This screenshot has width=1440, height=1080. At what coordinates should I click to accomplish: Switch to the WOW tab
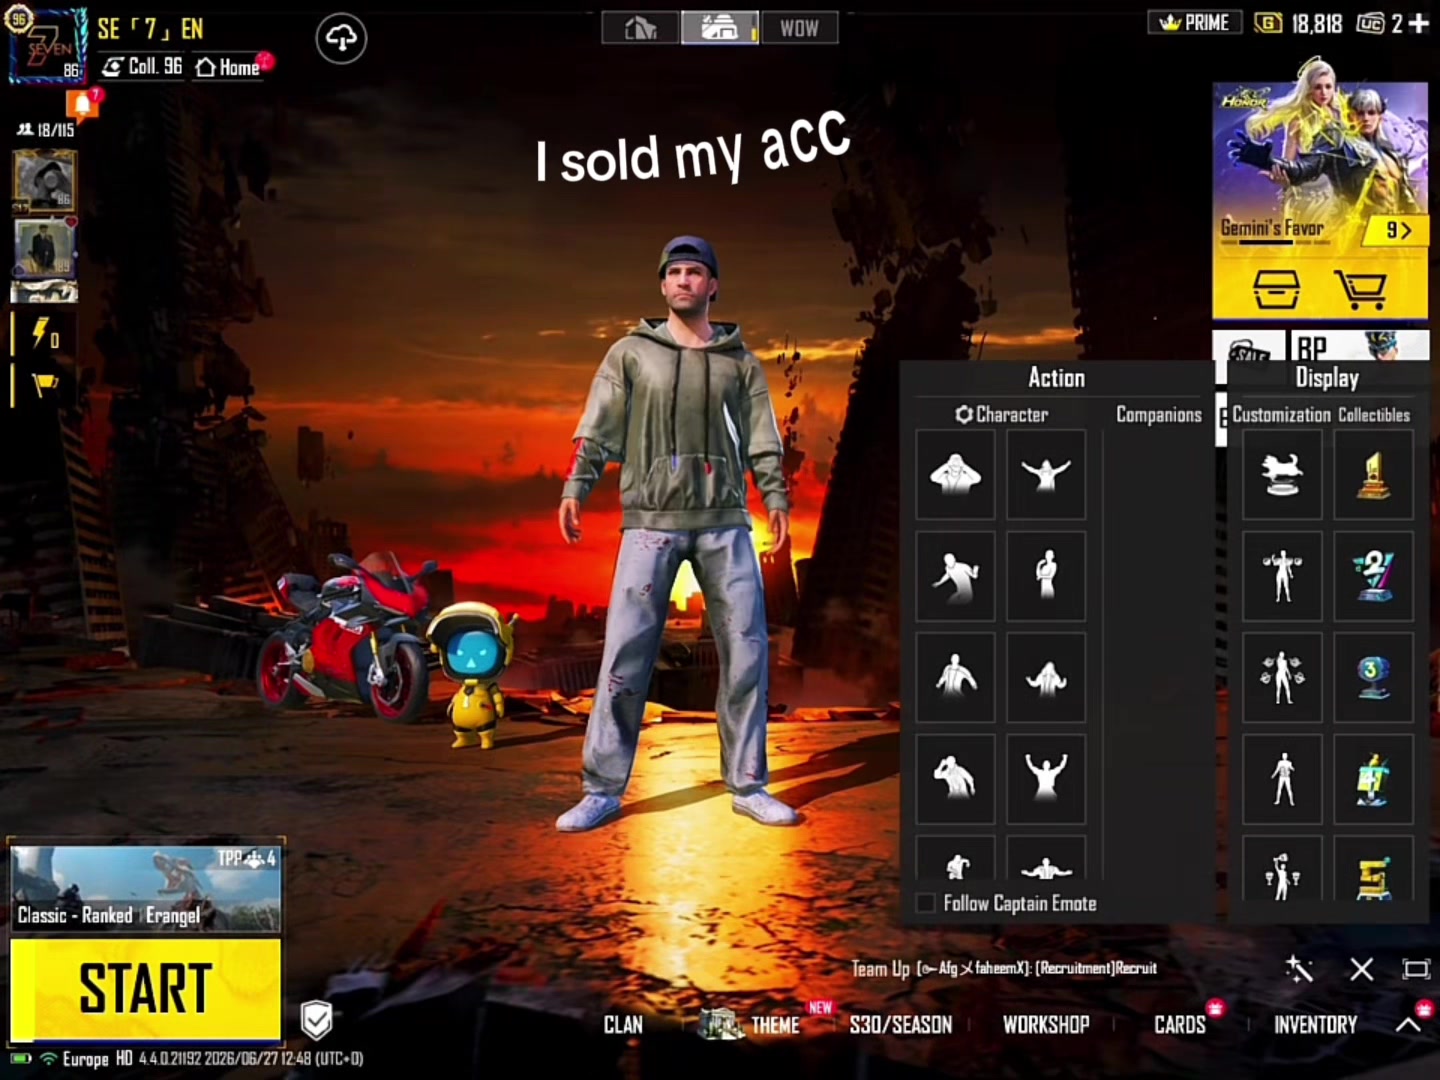click(x=799, y=28)
